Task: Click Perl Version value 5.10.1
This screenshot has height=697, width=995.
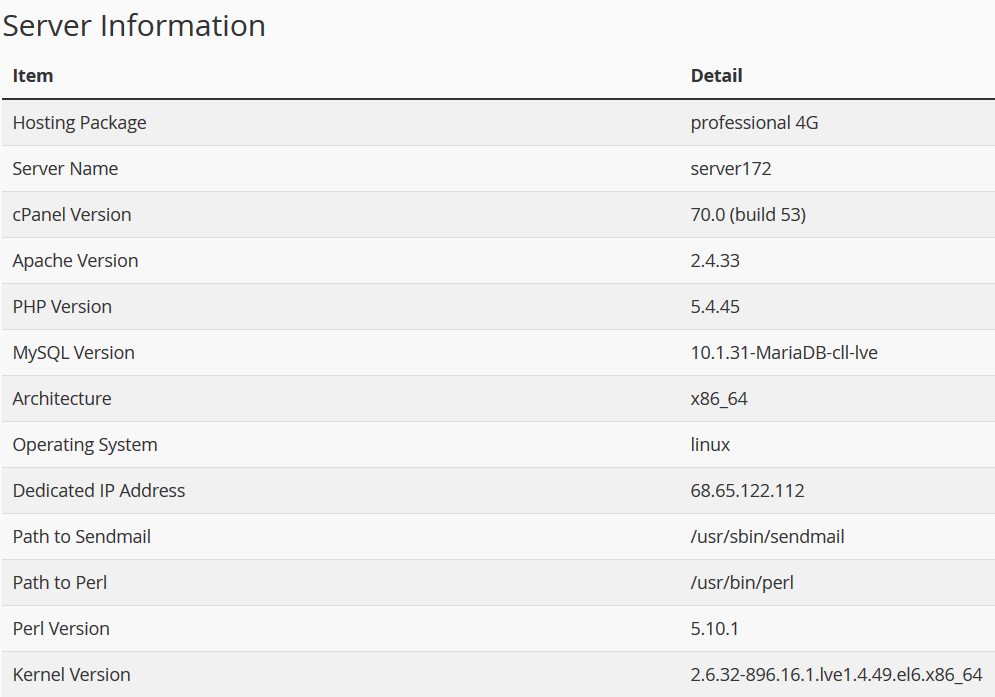Action: click(715, 629)
